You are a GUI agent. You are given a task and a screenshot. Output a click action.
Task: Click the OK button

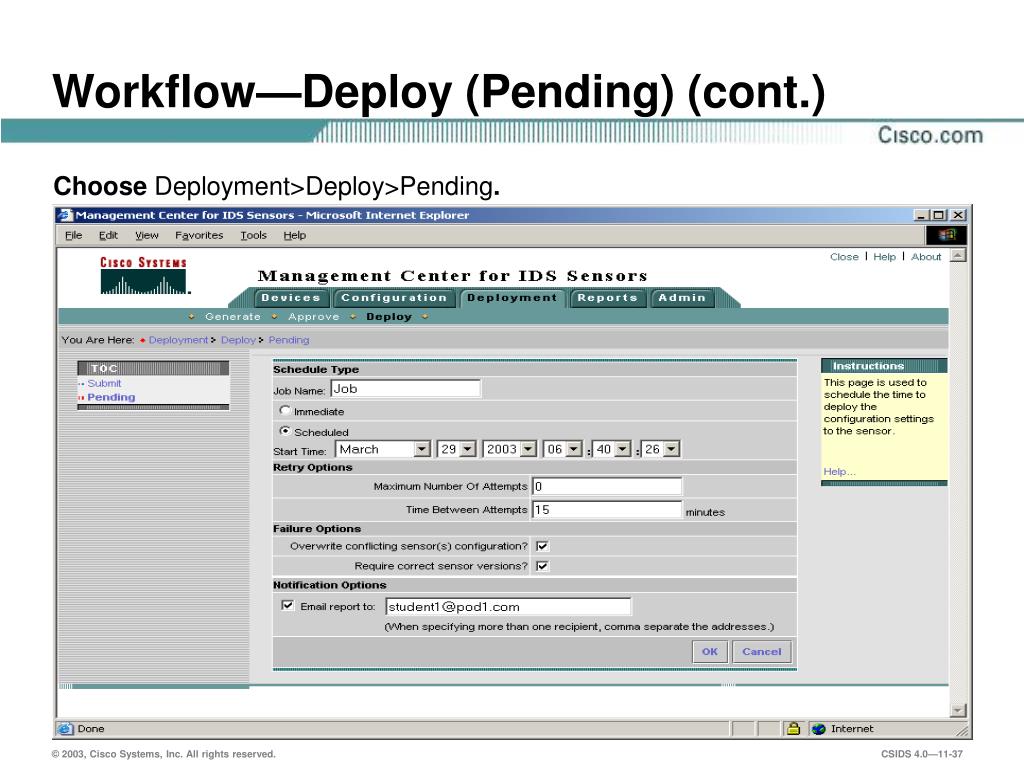[x=710, y=652]
